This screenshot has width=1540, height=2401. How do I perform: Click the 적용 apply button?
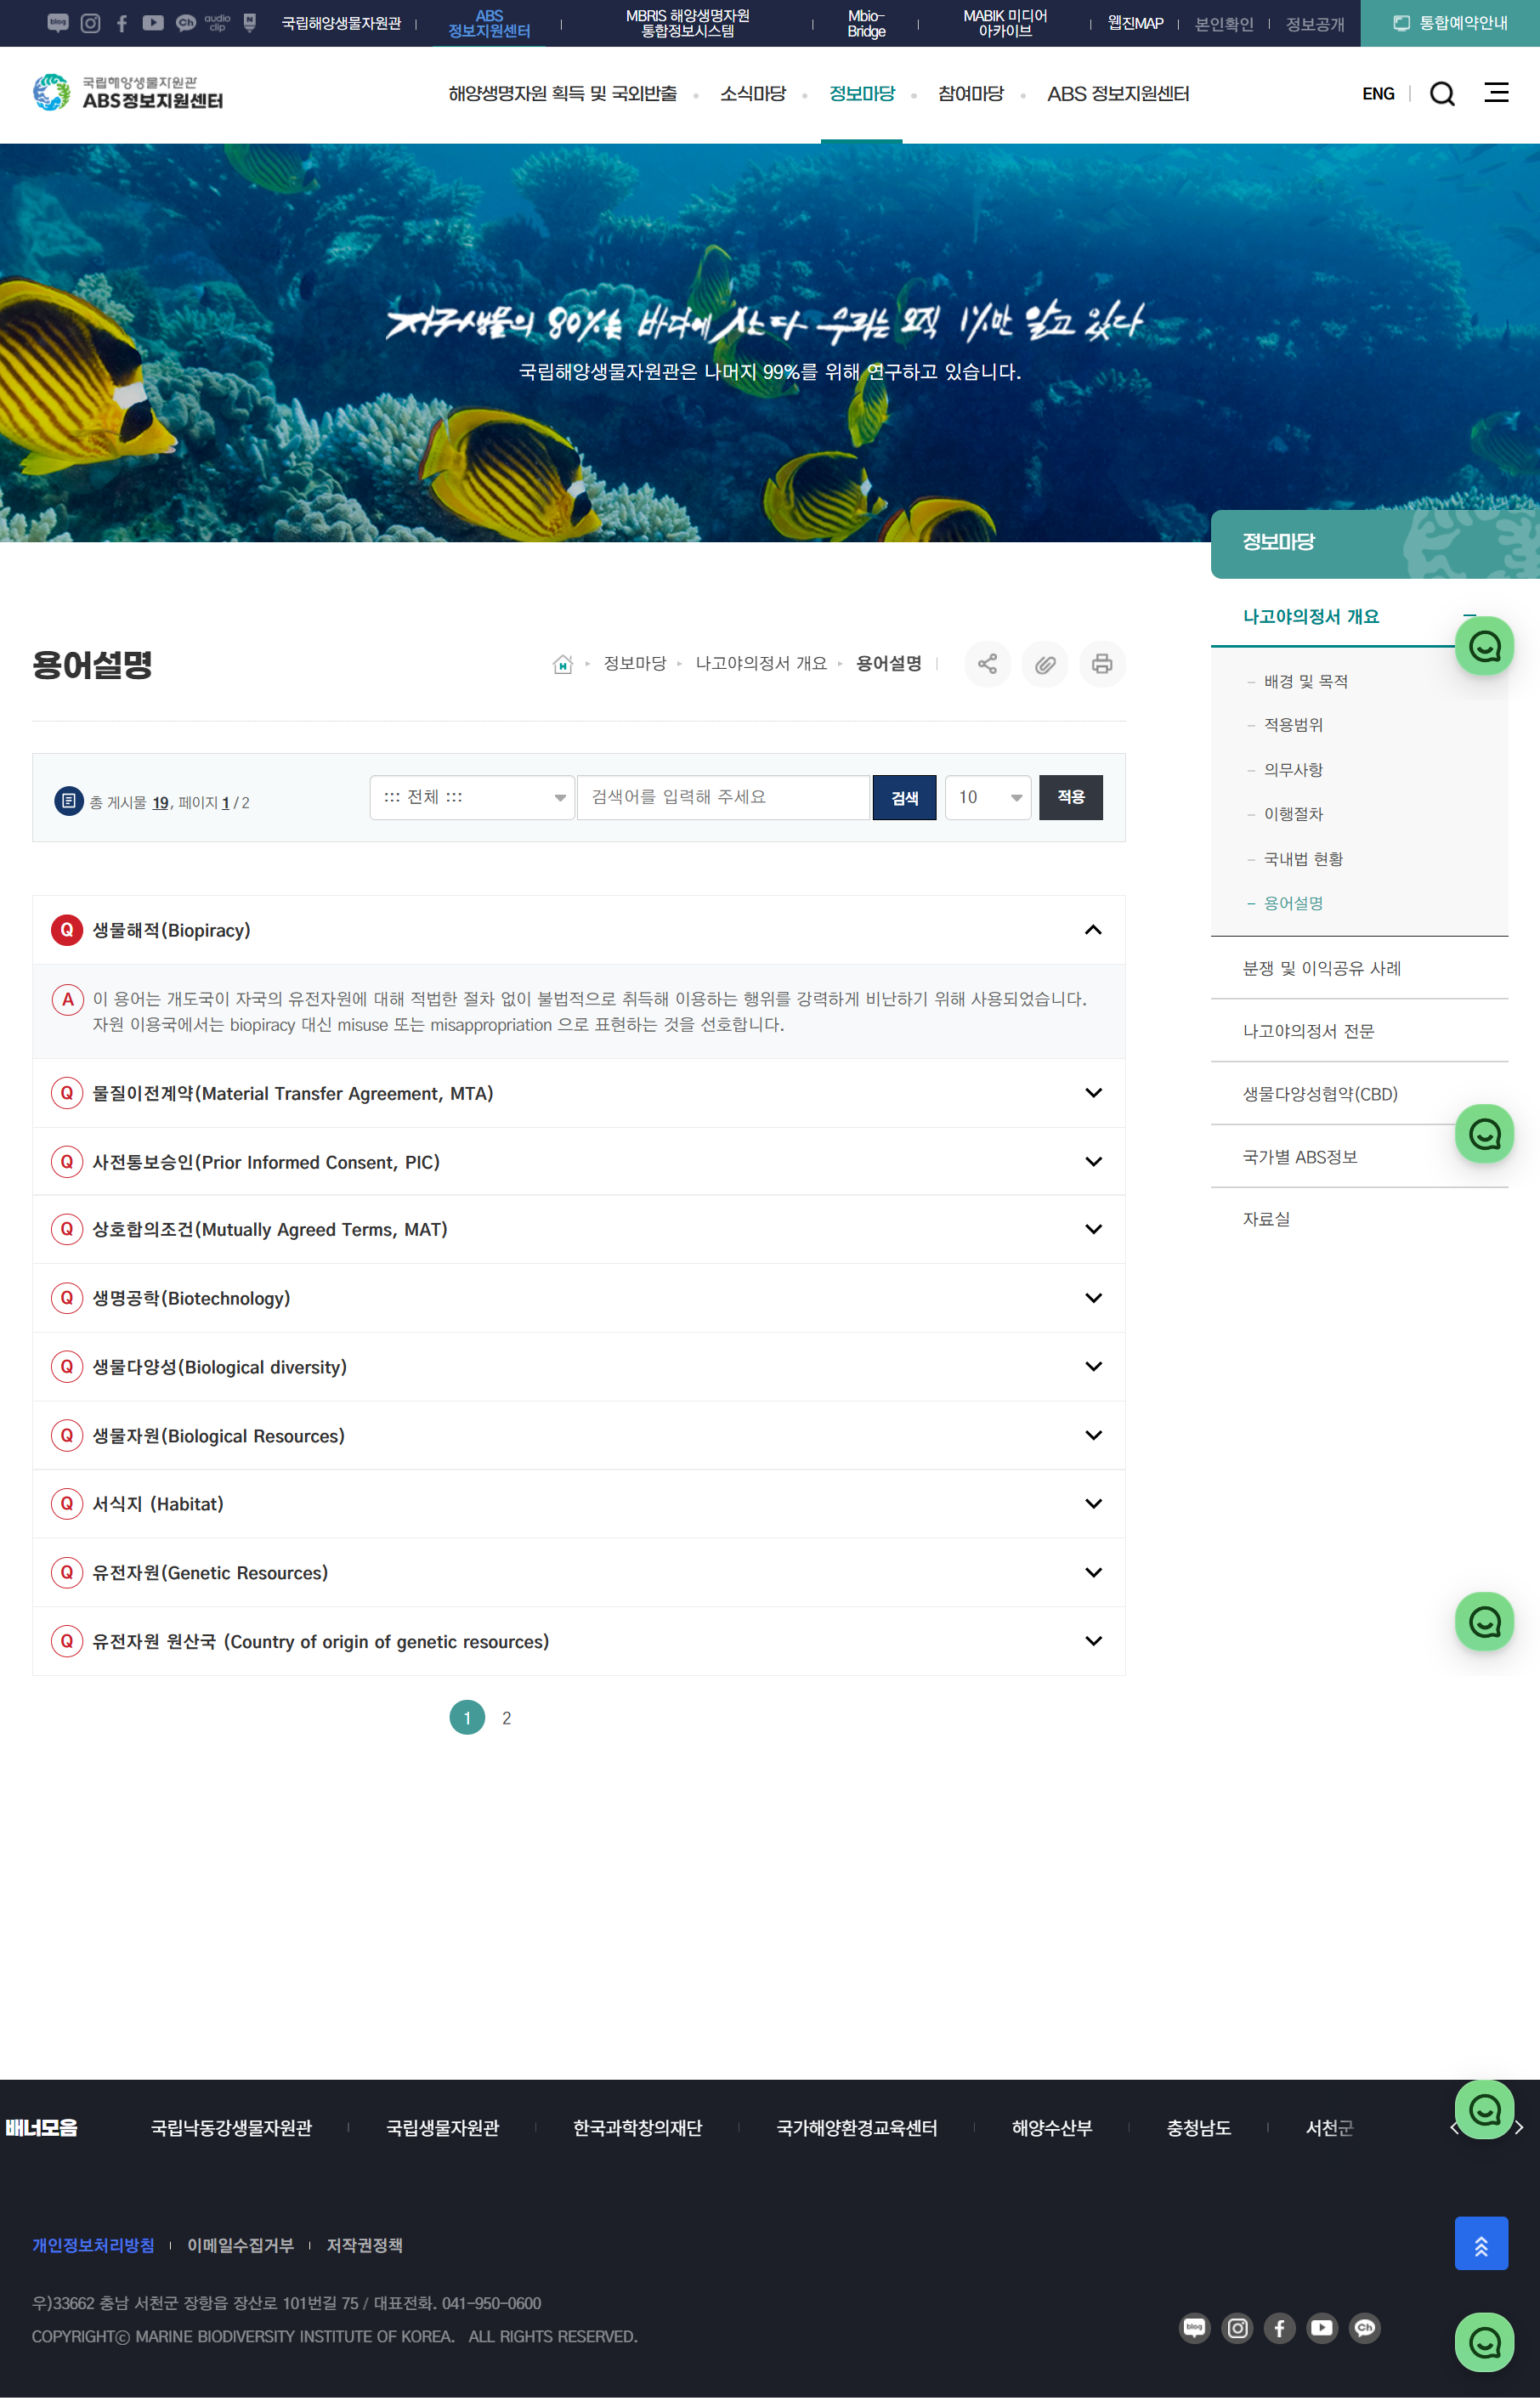(x=1070, y=797)
